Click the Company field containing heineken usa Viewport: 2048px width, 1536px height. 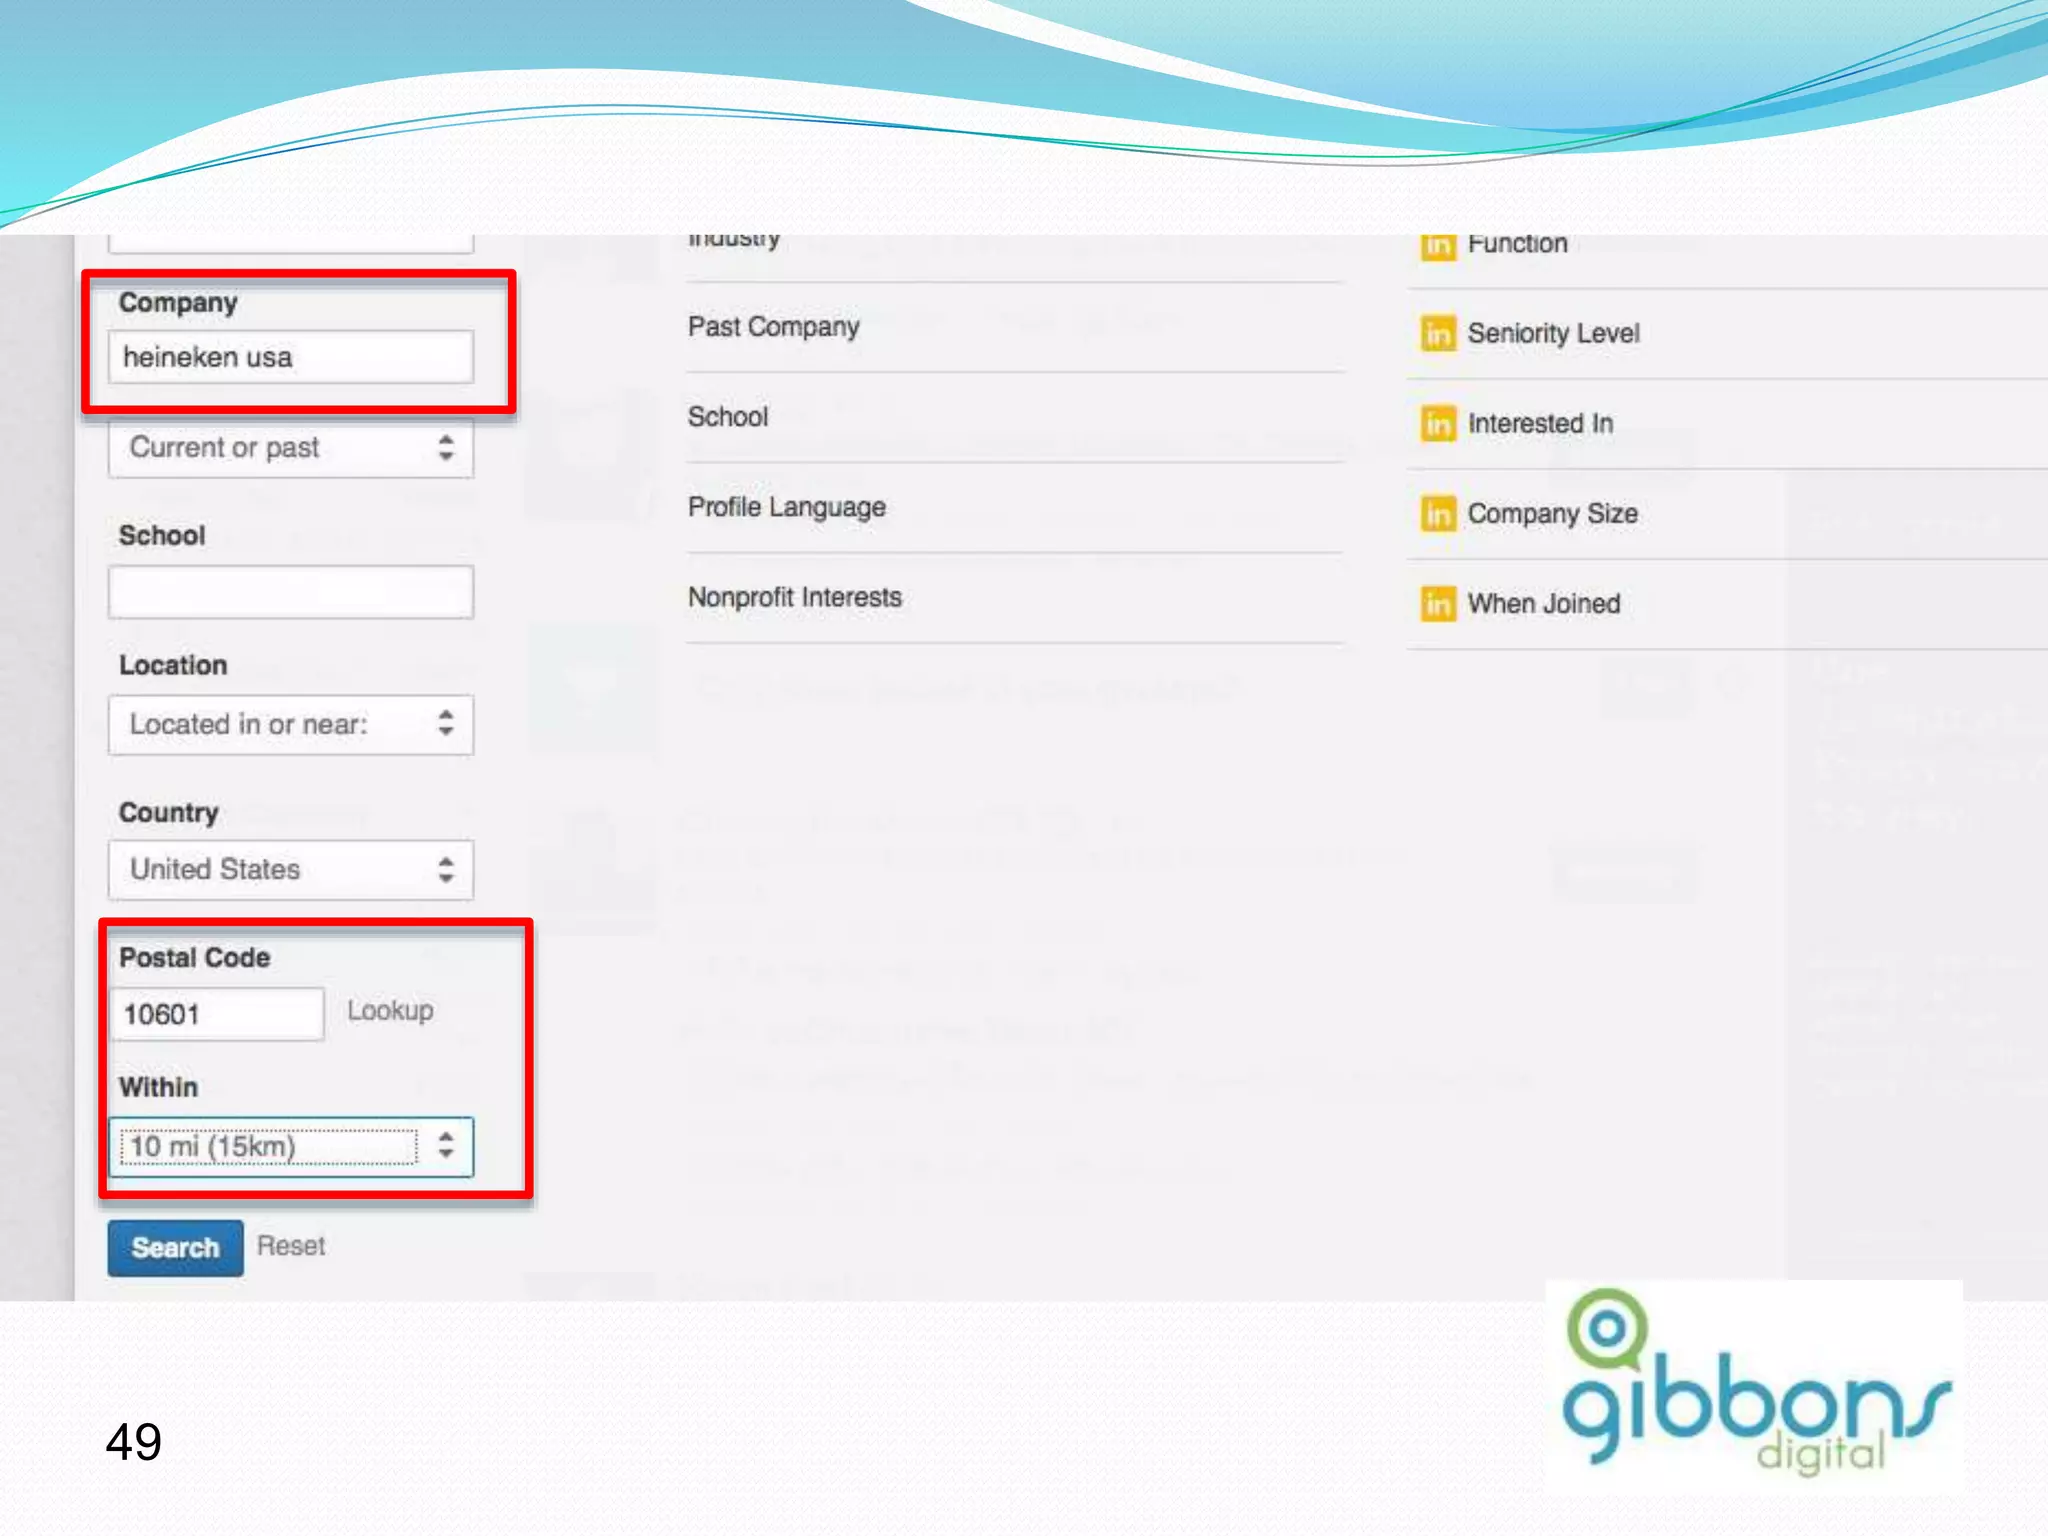[290, 357]
